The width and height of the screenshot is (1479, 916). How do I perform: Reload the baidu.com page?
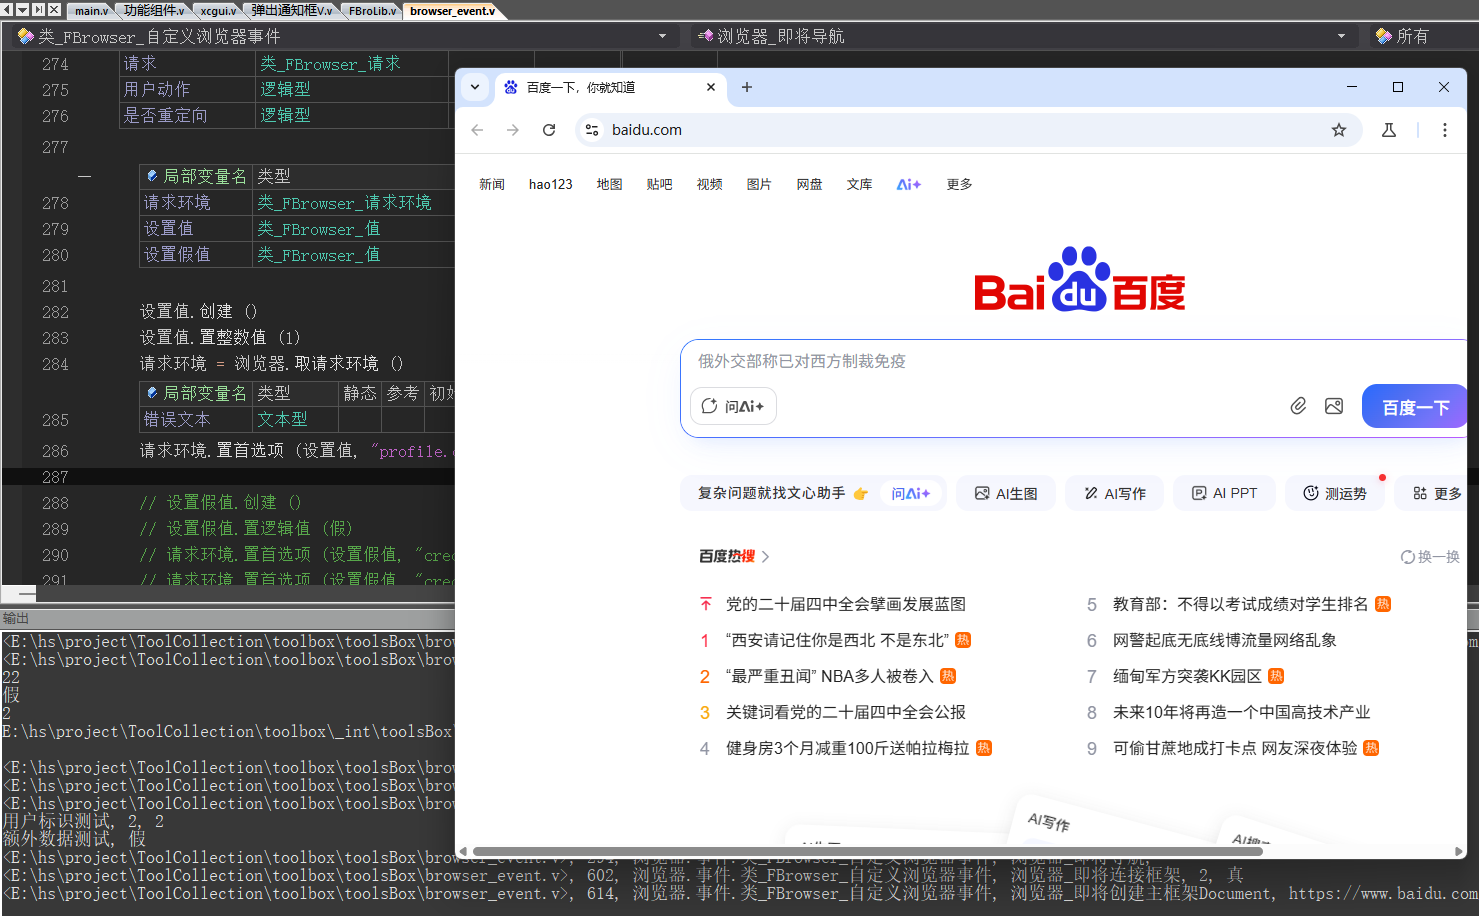[x=549, y=130]
